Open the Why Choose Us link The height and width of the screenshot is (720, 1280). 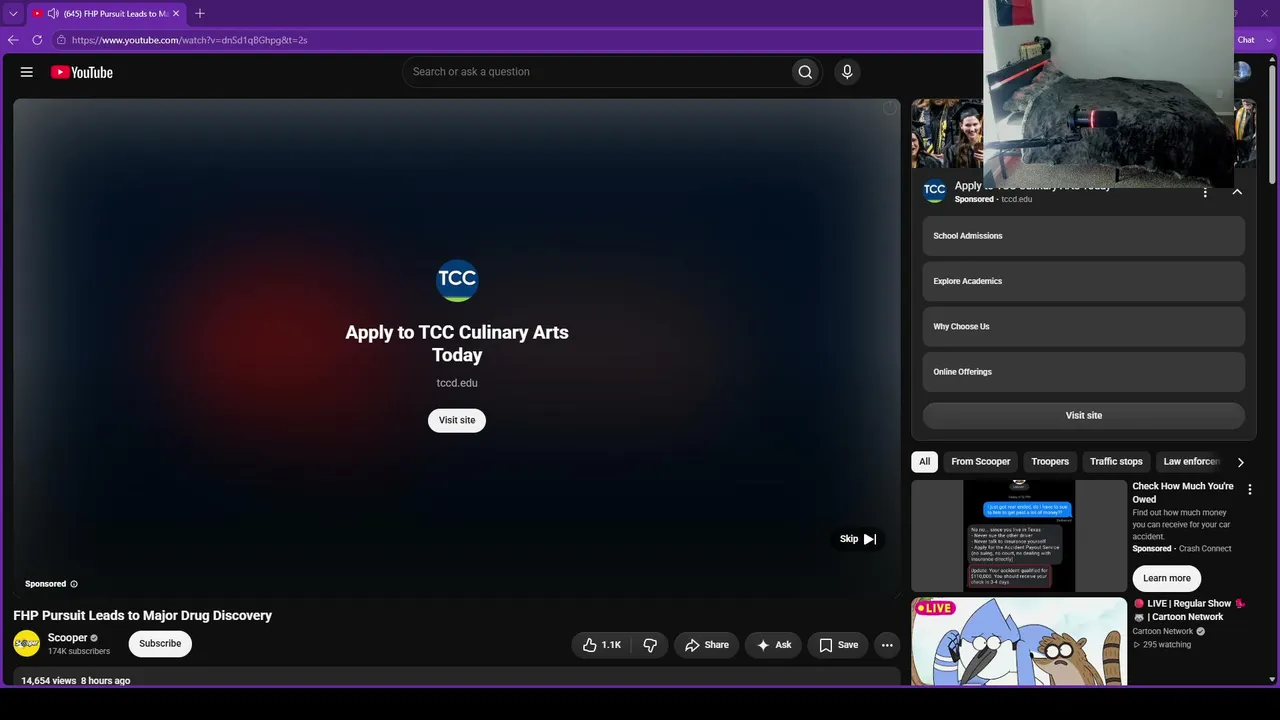click(1084, 327)
